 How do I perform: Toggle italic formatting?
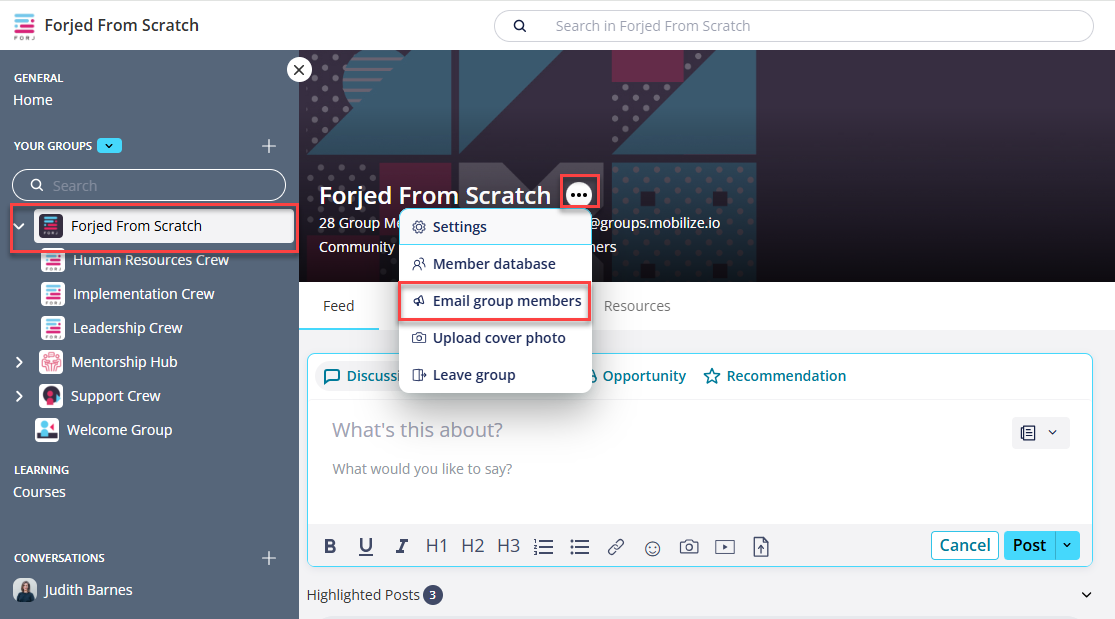coord(401,546)
